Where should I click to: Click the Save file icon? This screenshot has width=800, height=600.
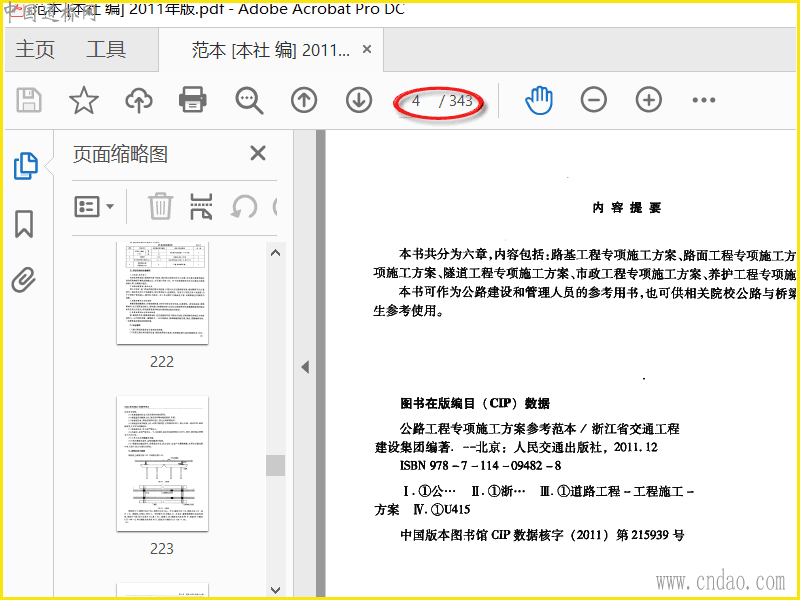click(29, 100)
